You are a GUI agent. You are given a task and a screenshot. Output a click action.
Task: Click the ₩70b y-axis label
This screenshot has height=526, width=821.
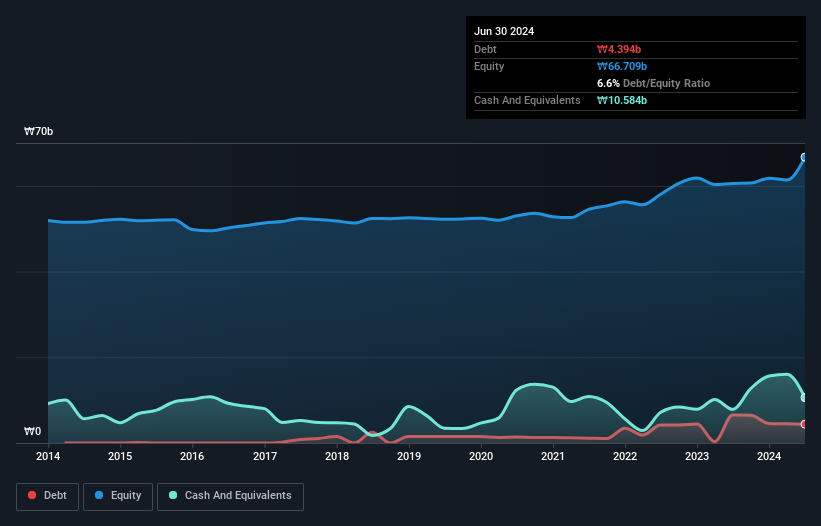(x=38, y=131)
